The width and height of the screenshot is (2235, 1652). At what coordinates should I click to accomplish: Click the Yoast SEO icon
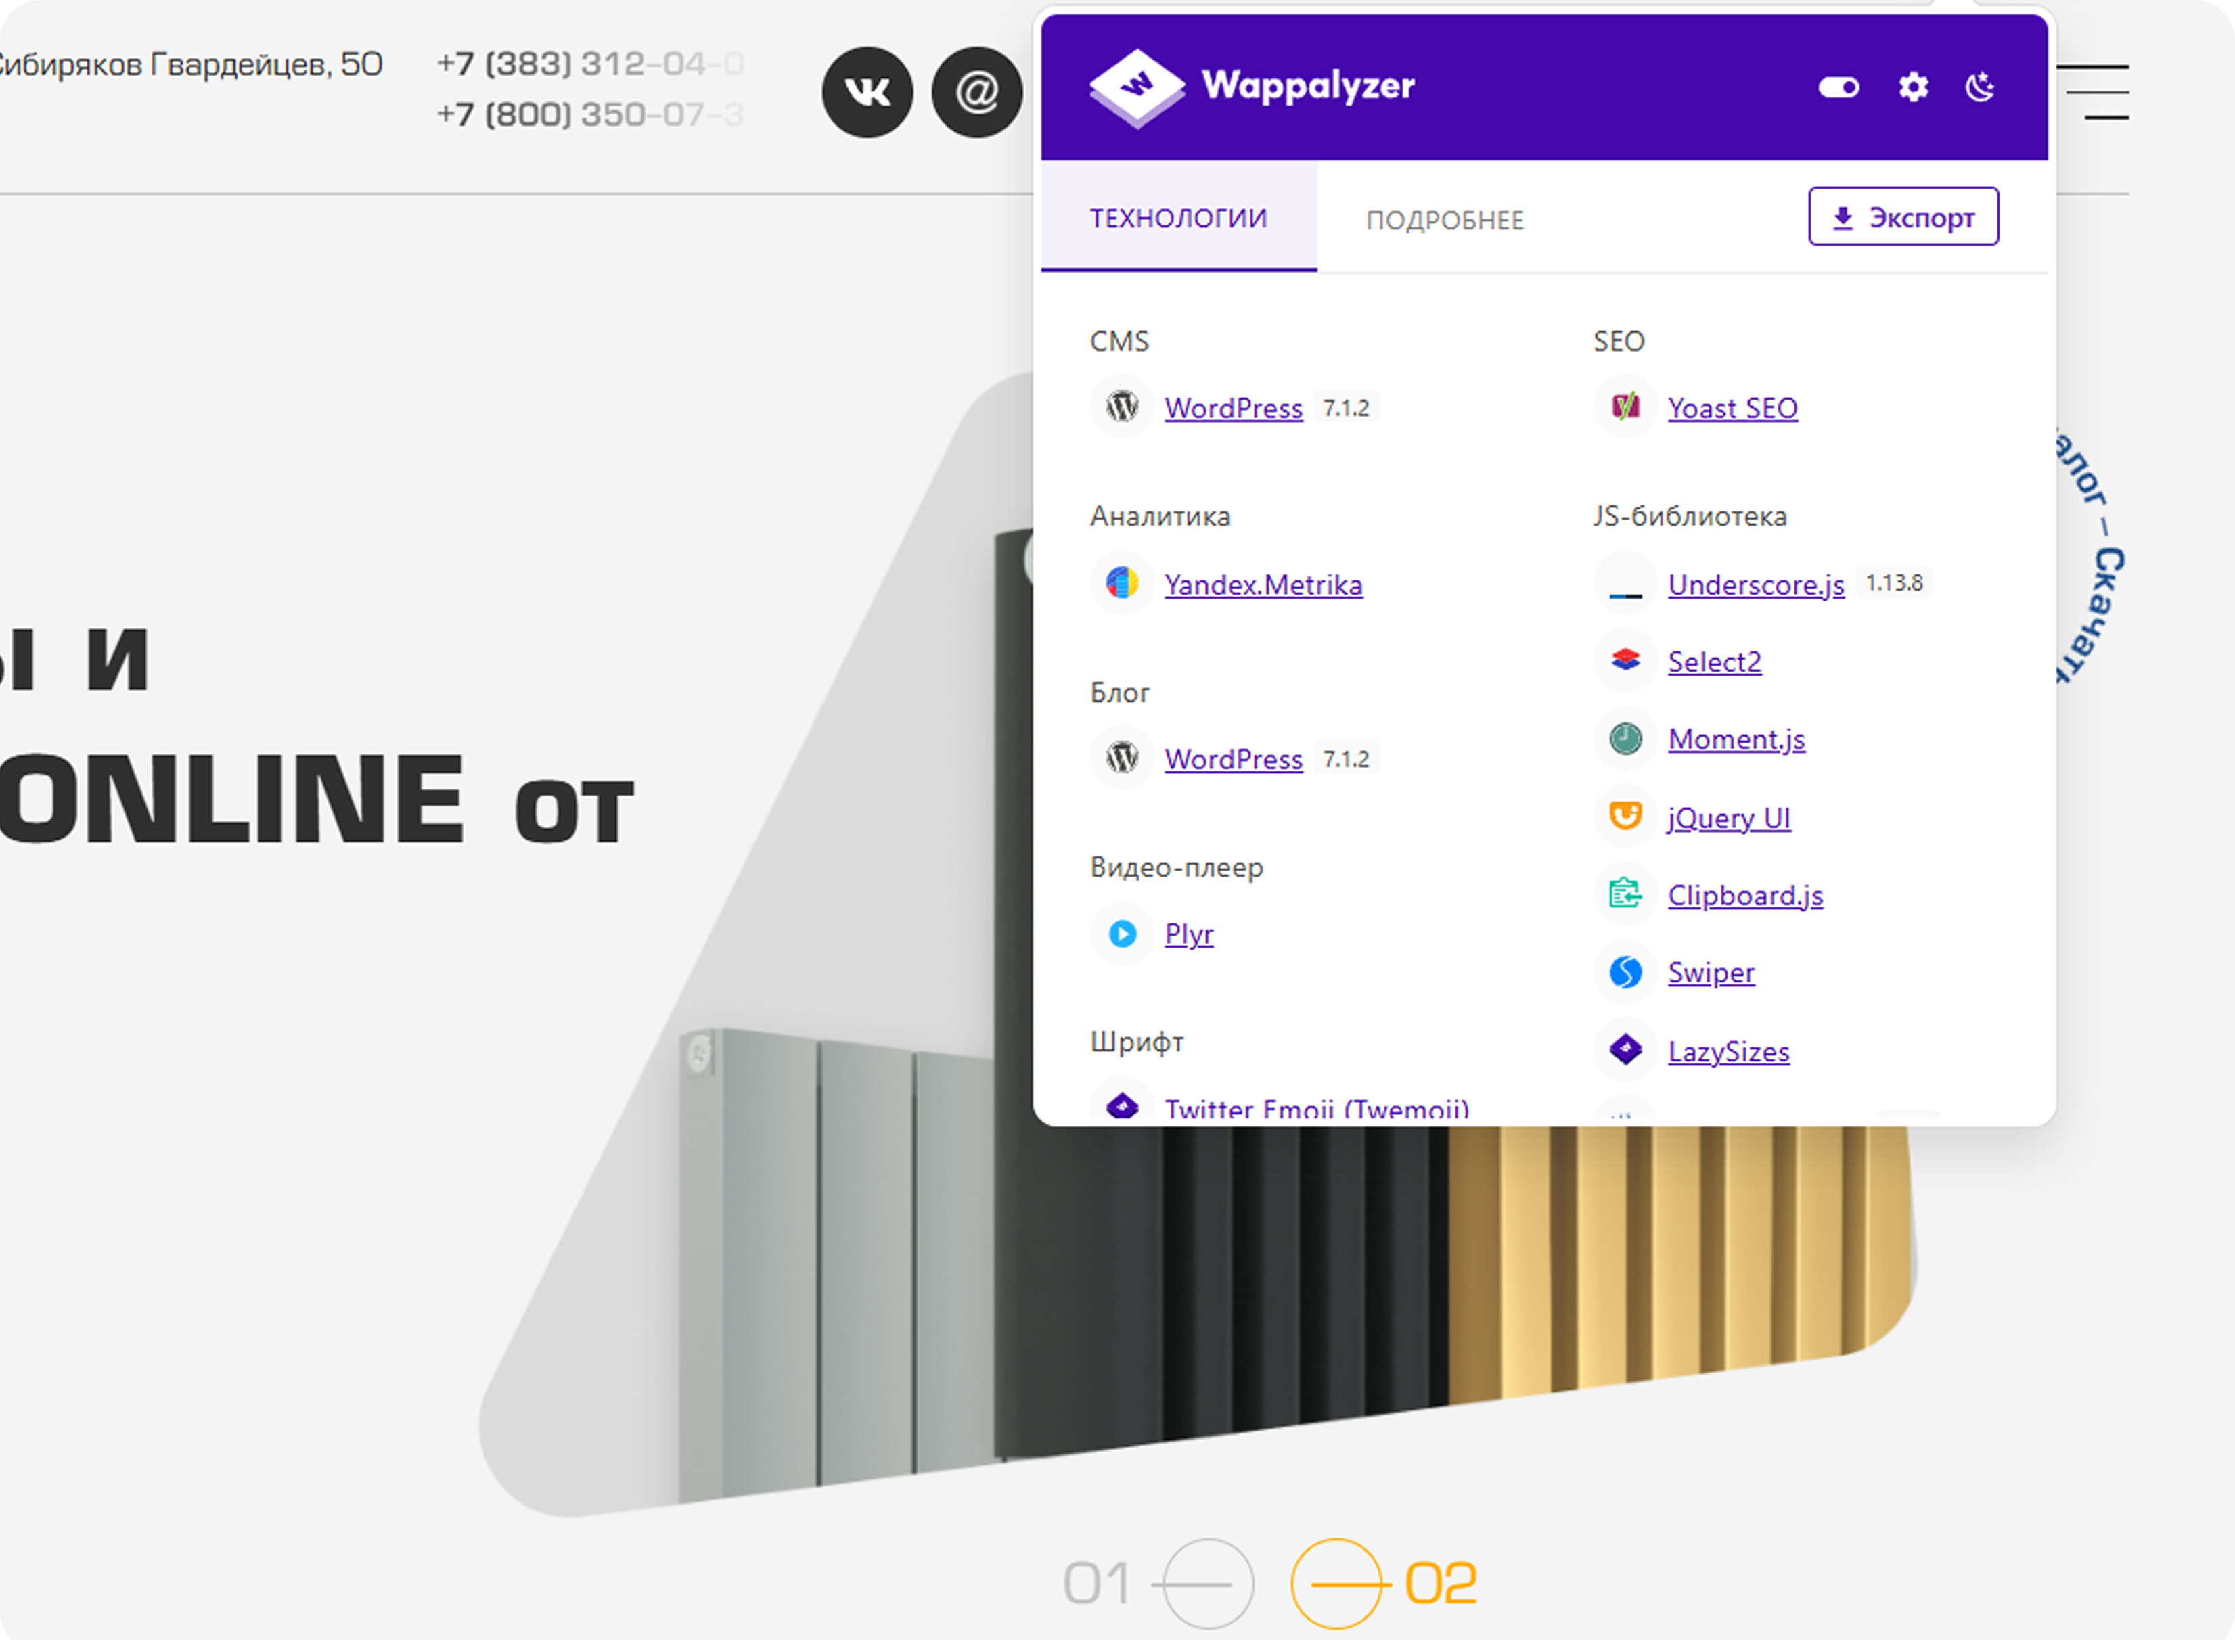[x=1625, y=407]
